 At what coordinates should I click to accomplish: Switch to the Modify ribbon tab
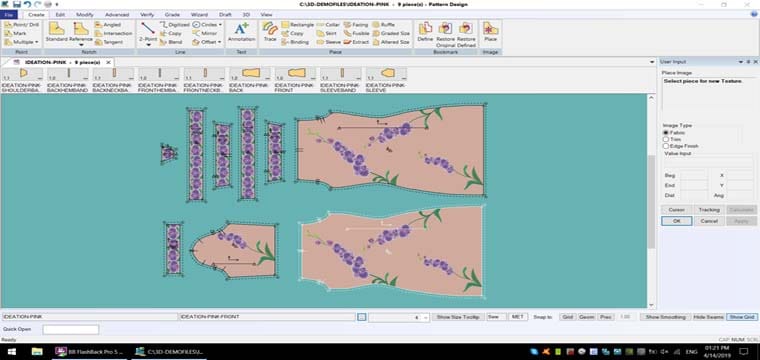tap(85, 15)
